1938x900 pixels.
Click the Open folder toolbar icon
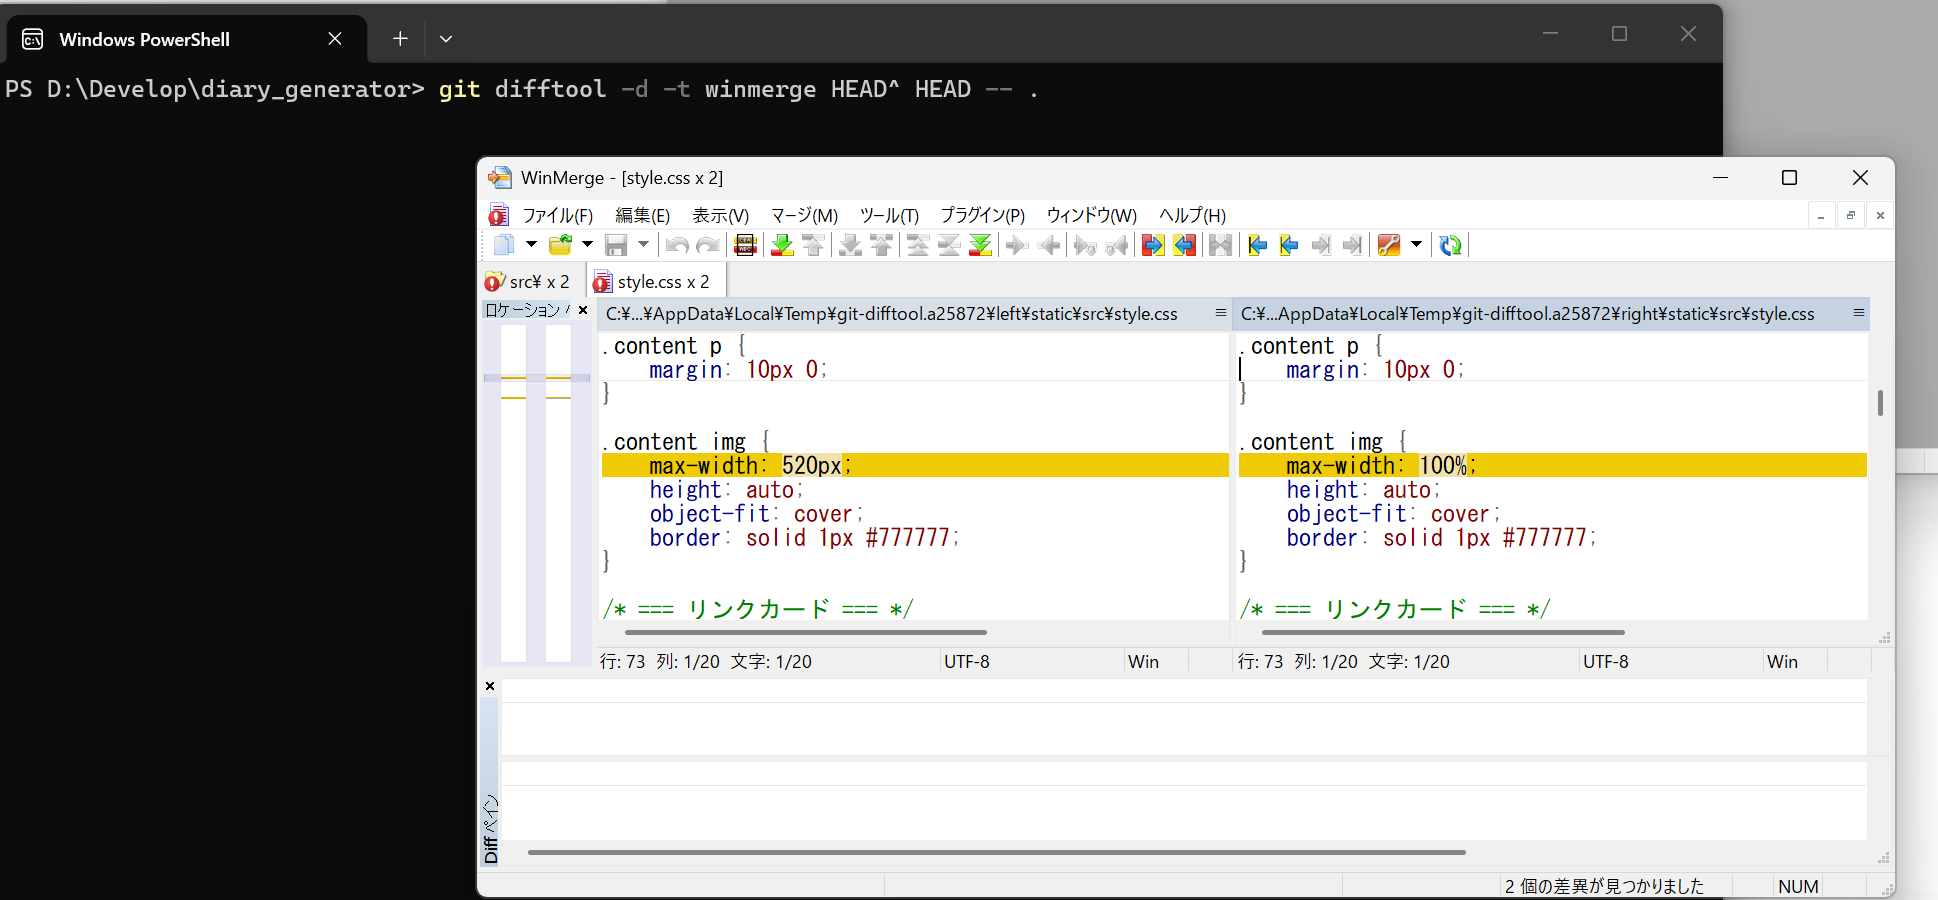click(x=560, y=245)
